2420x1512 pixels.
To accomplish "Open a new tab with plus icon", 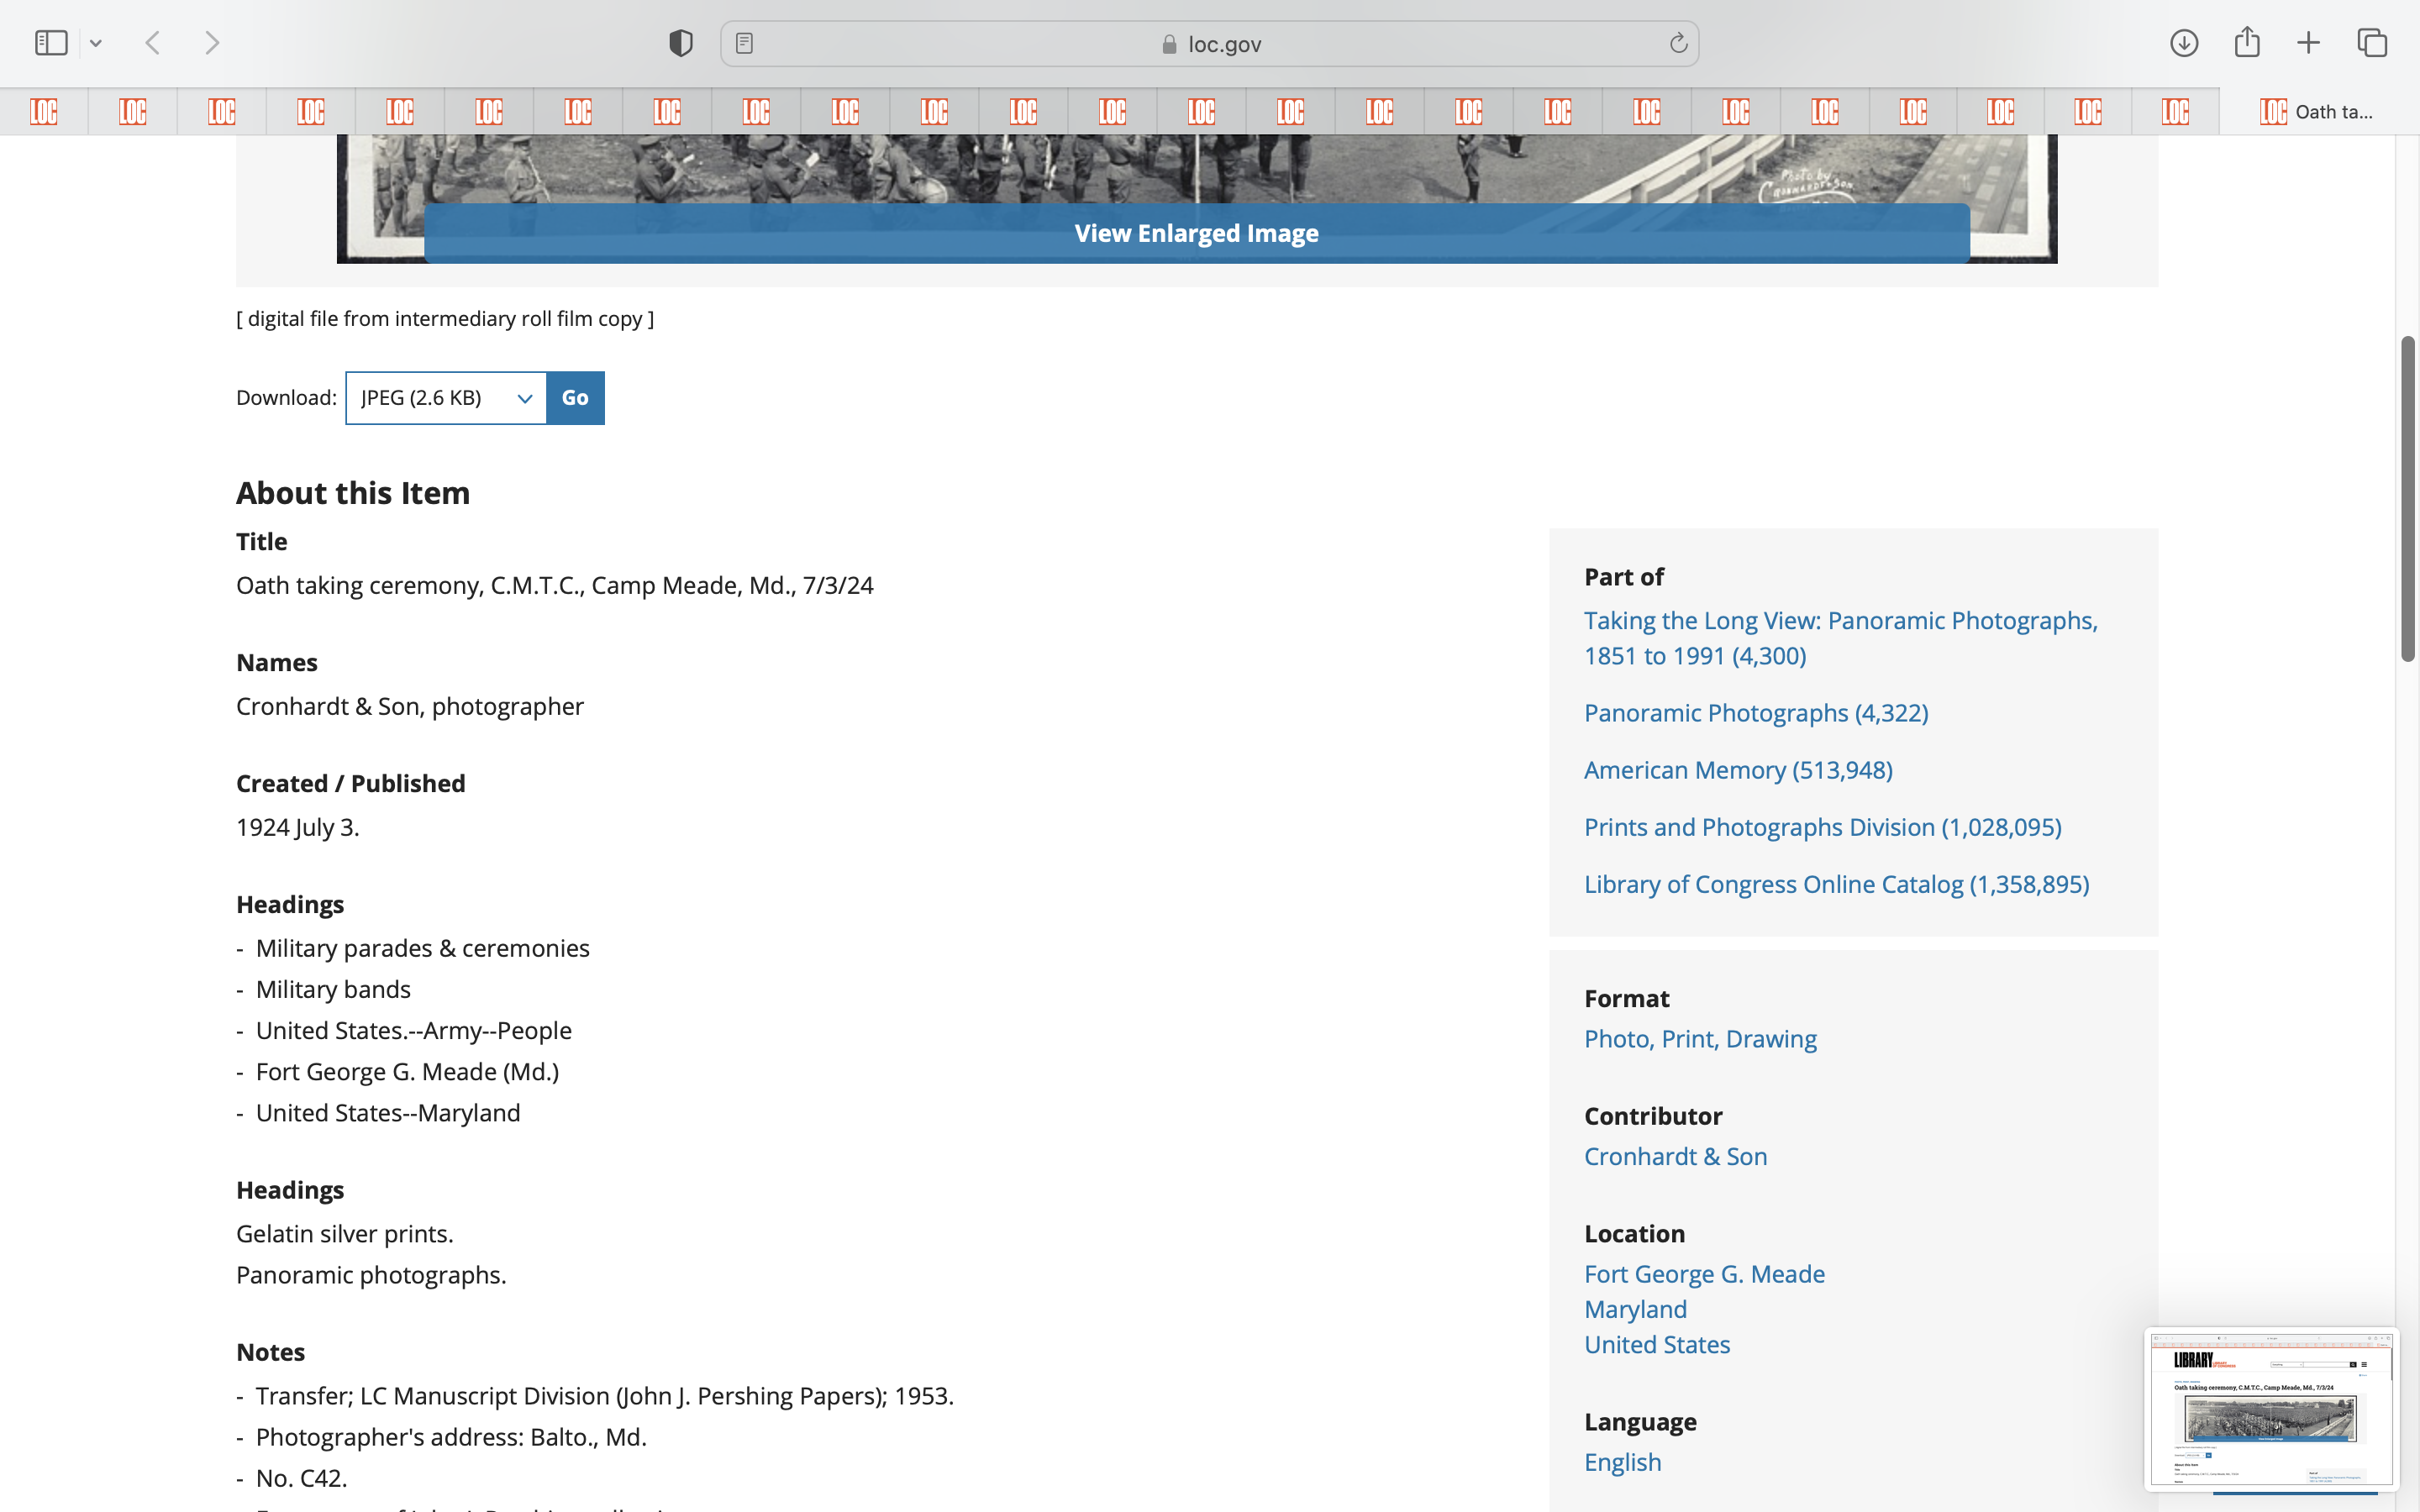I will pyautogui.click(x=2308, y=43).
